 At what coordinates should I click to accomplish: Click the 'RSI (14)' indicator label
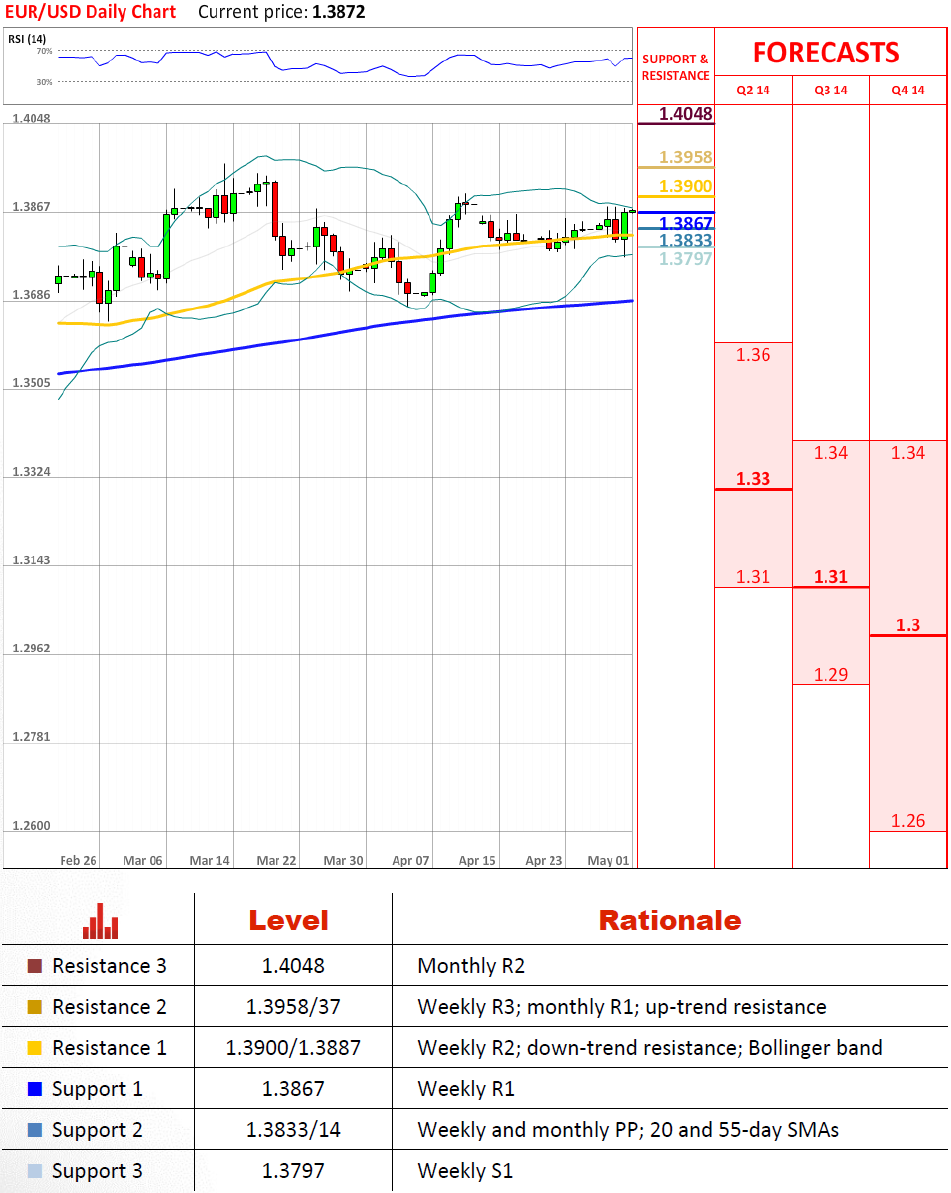point(27,39)
